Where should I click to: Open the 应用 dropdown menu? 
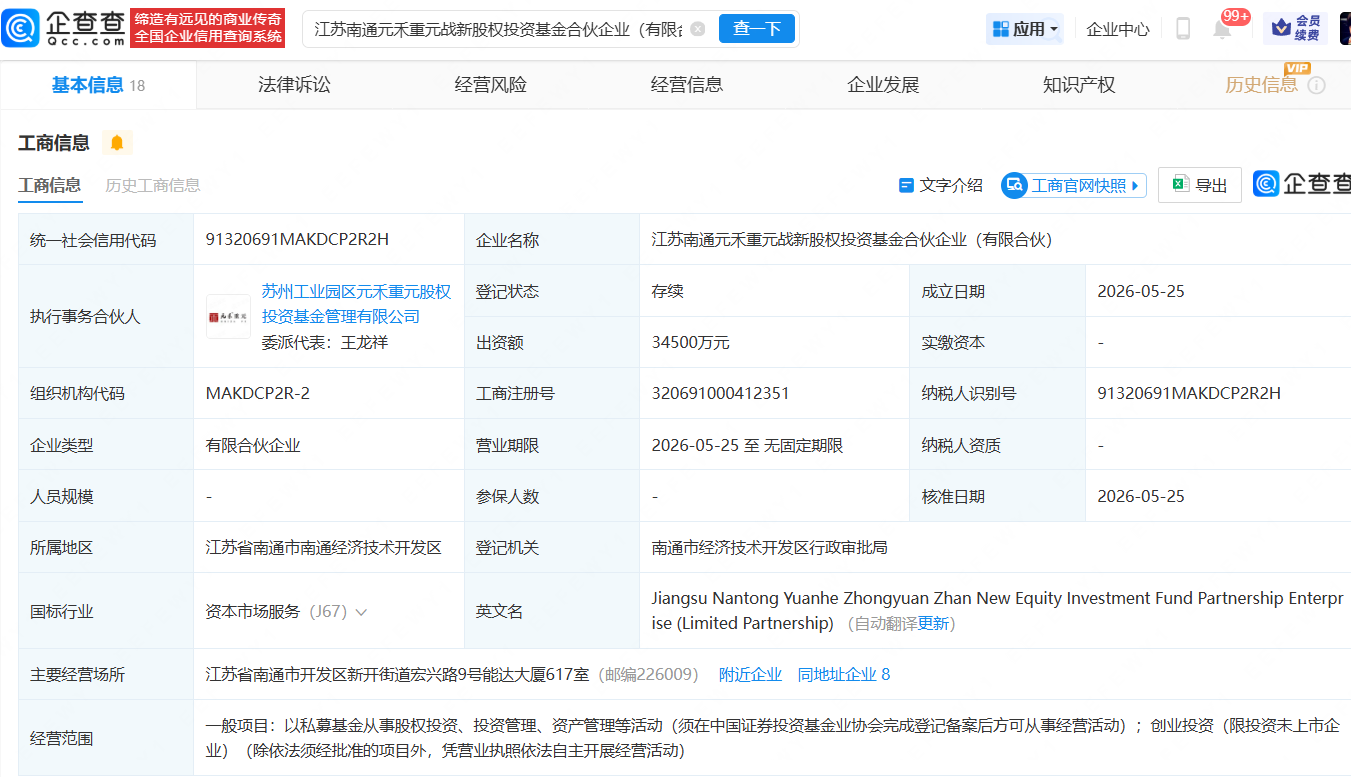tap(1025, 29)
